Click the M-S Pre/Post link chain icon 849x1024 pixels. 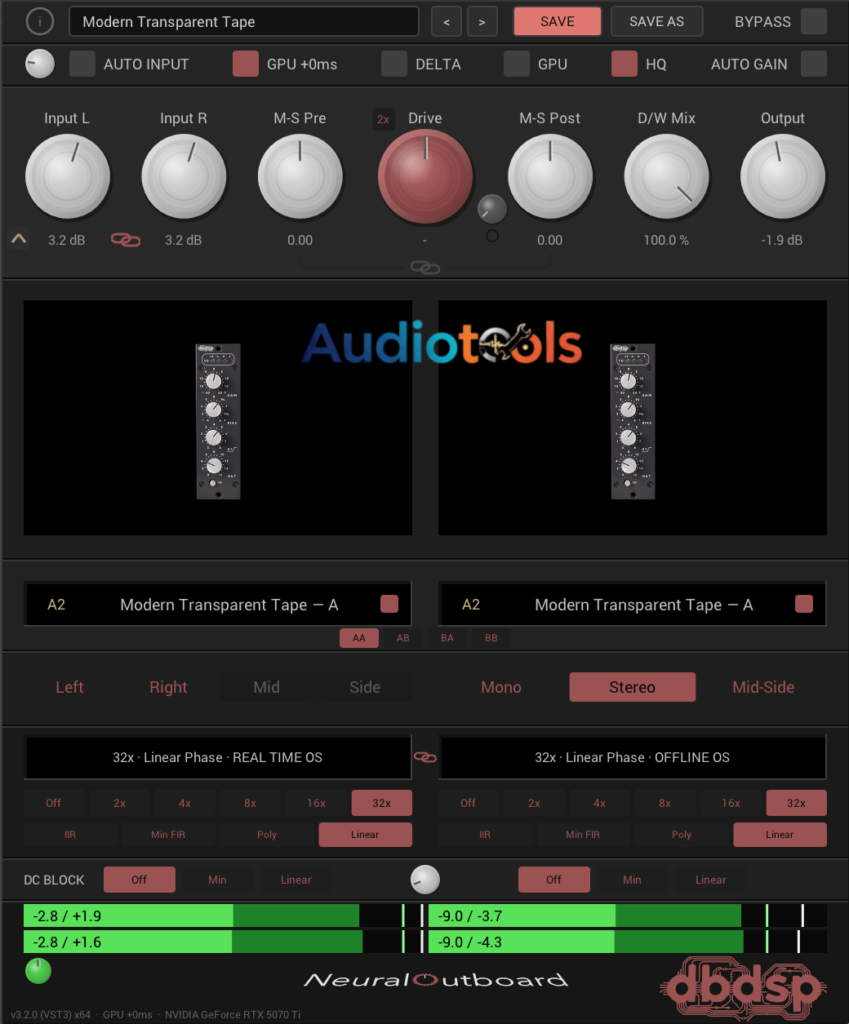[x=424, y=268]
